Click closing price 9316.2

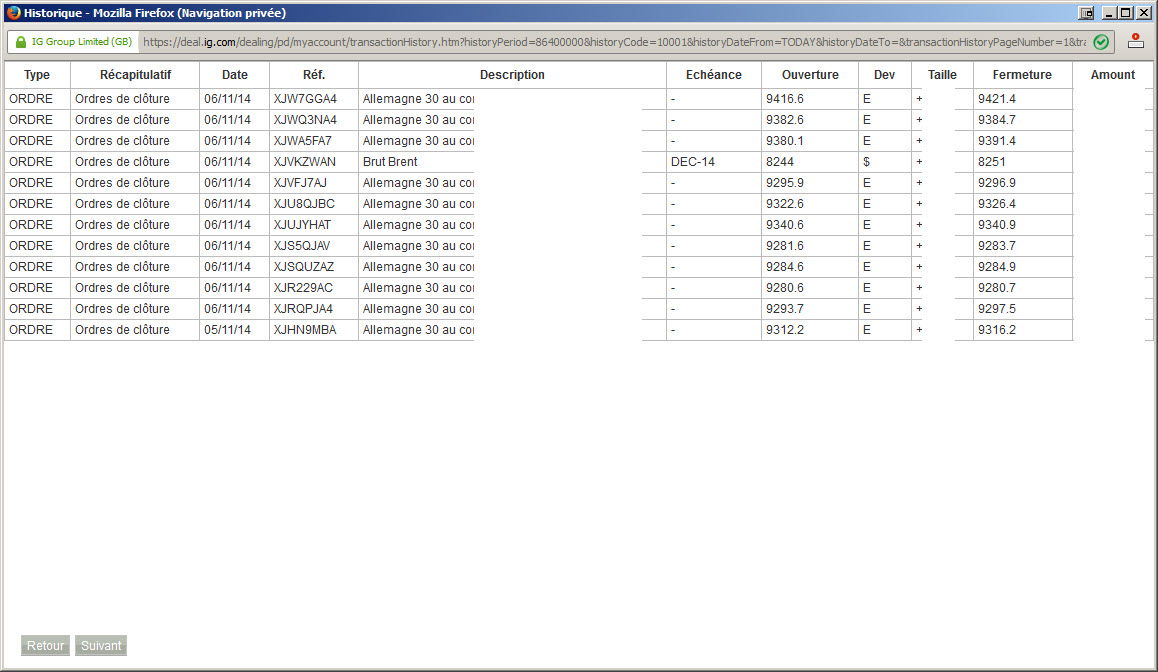click(997, 330)
